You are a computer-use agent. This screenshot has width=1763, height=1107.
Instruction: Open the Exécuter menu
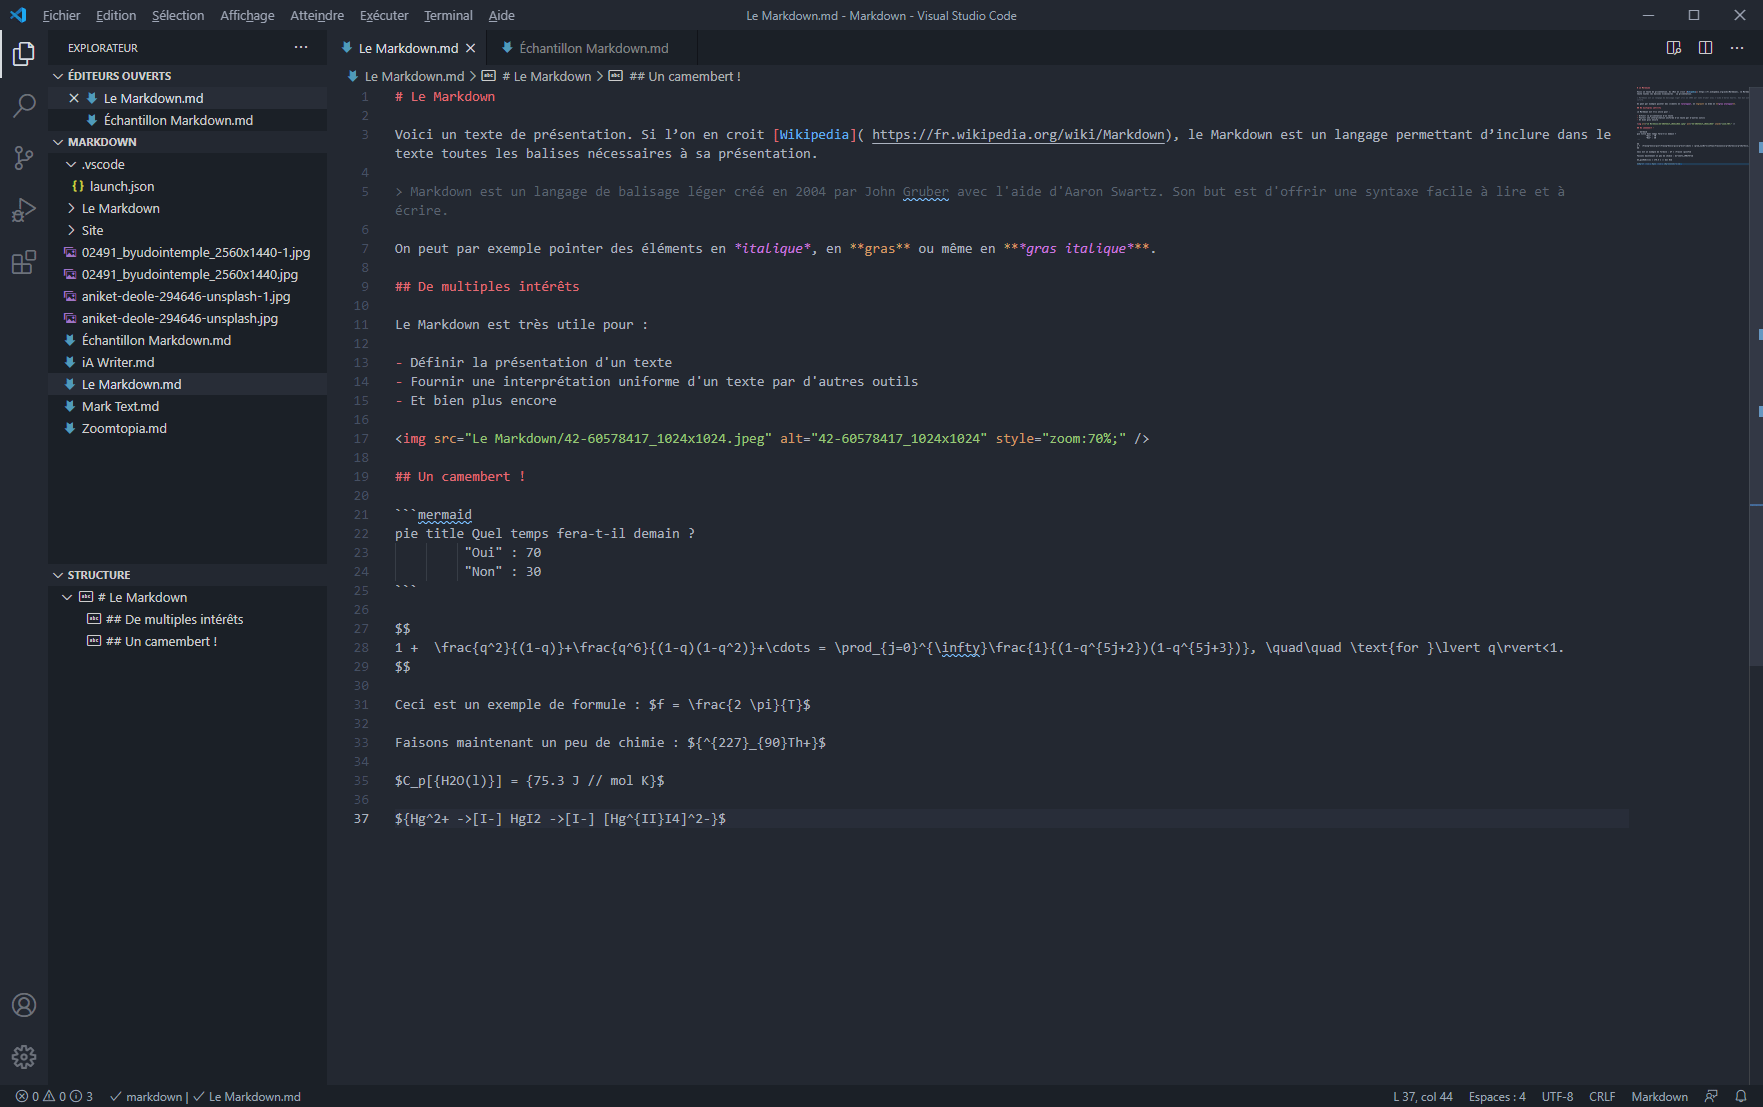tap(384, 15)
